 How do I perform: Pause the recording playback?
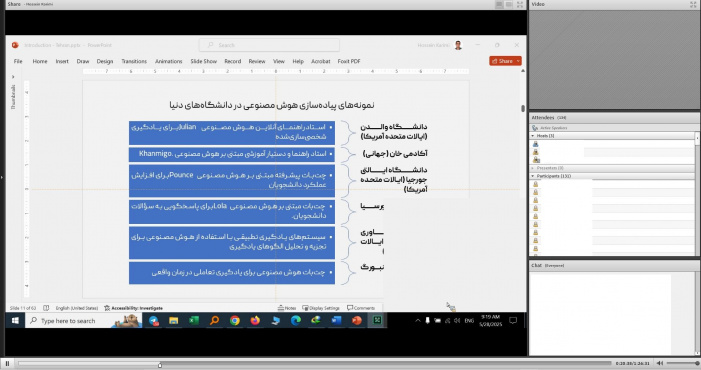click(7, 363)
